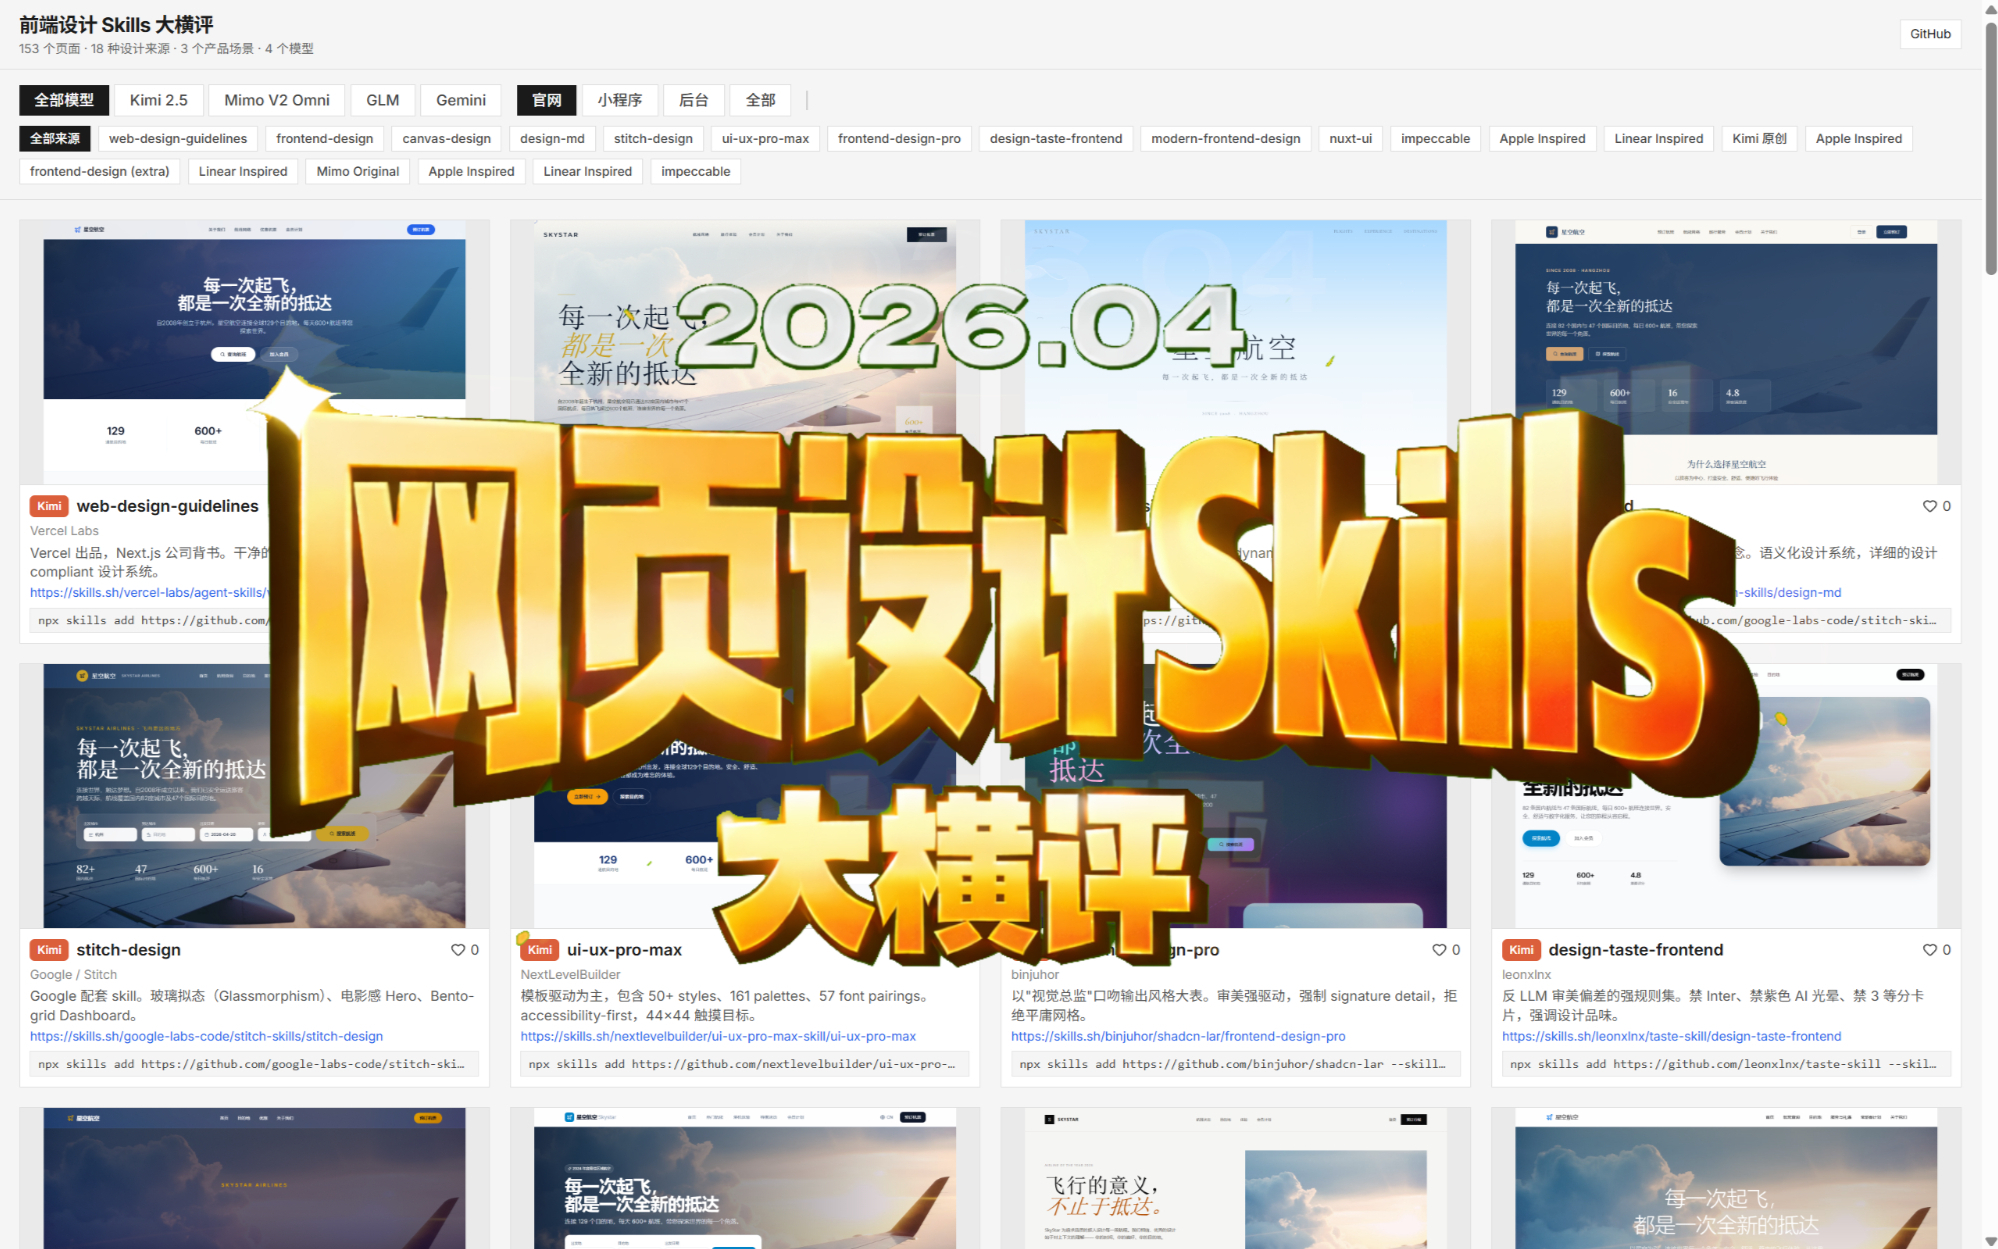Click scrollbar up arrow at top right

click(x=1990, y=9)
